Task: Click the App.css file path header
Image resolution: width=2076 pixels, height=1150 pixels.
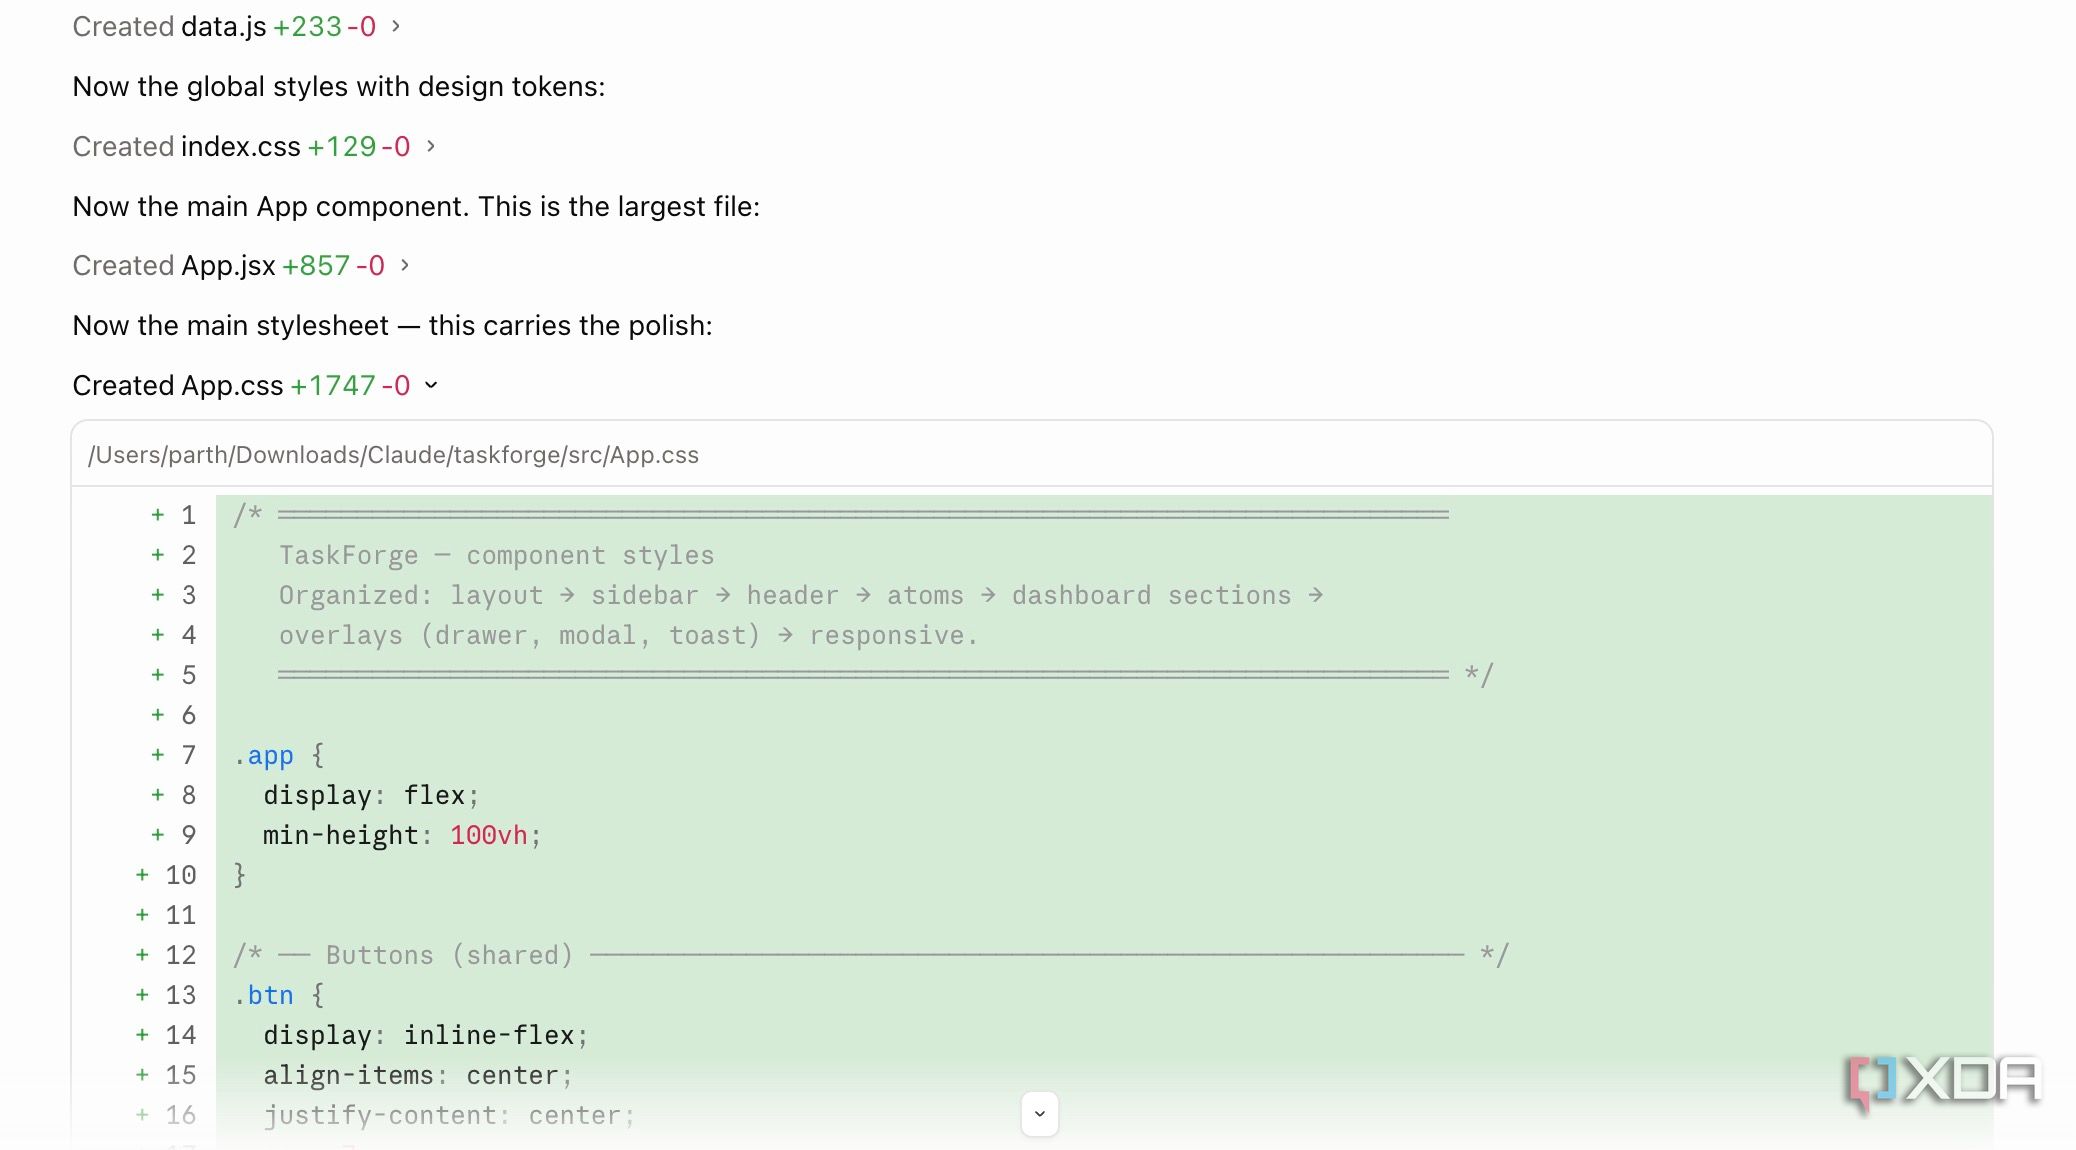Action: tap(394, 455)
